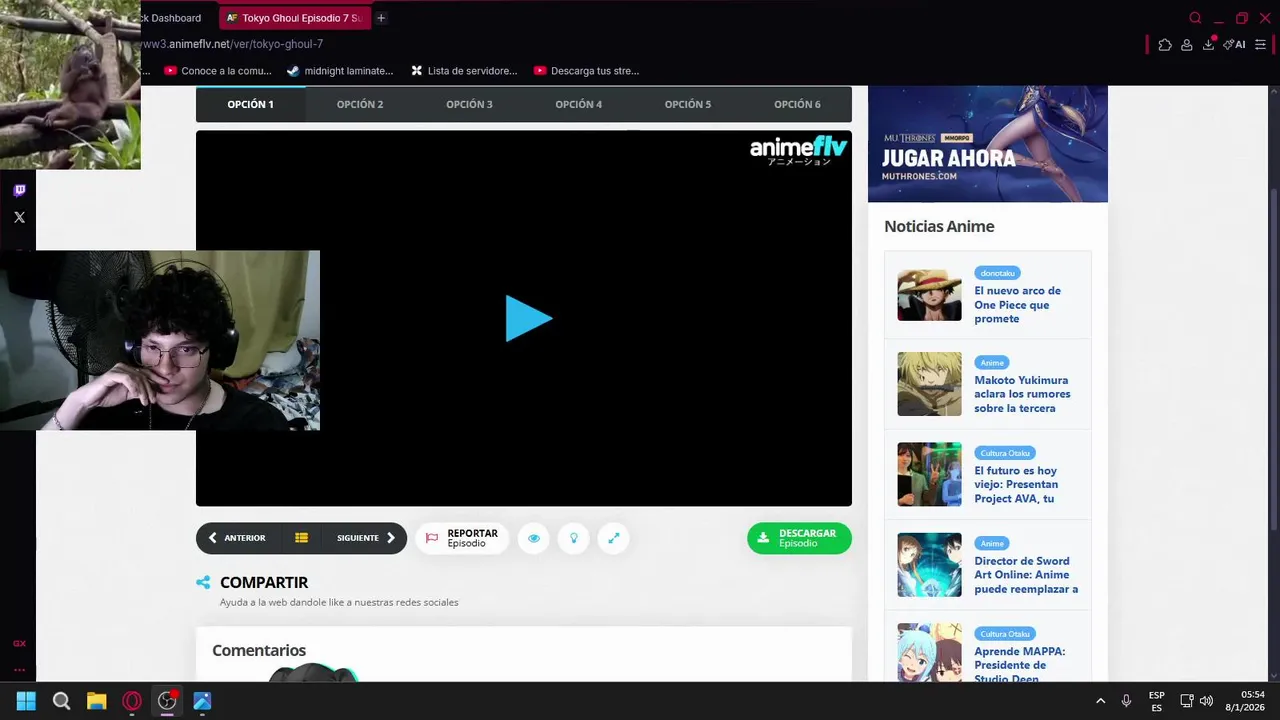1280x720 pixels.
Task: Open 'Lista de servidore...' bookmark
Action: point(463,71)
